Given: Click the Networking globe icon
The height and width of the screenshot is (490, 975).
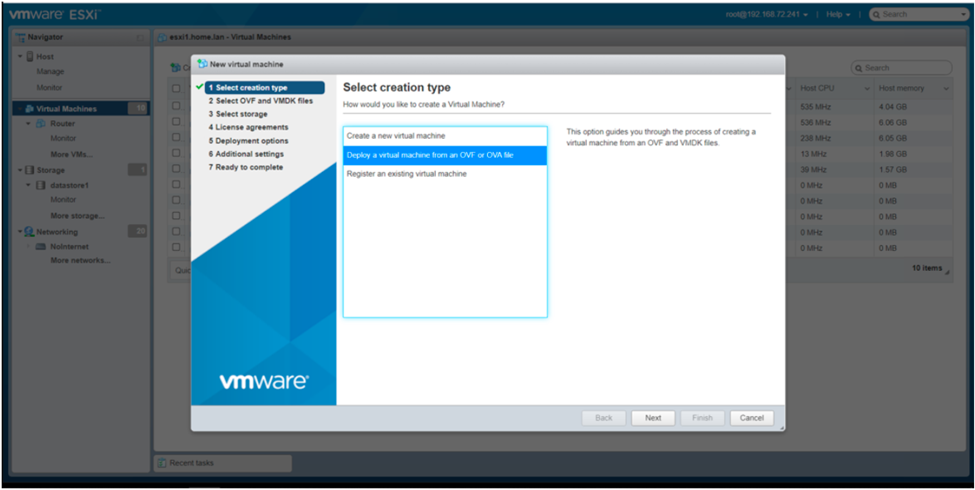Looking at the screenshot, I should (29, 232).
